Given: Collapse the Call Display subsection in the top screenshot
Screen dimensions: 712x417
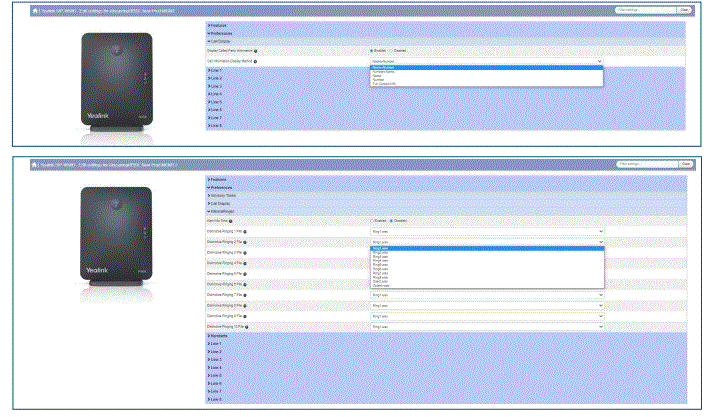Looking at the screenshot, I should pyautogui.click(x=445, y=41).
